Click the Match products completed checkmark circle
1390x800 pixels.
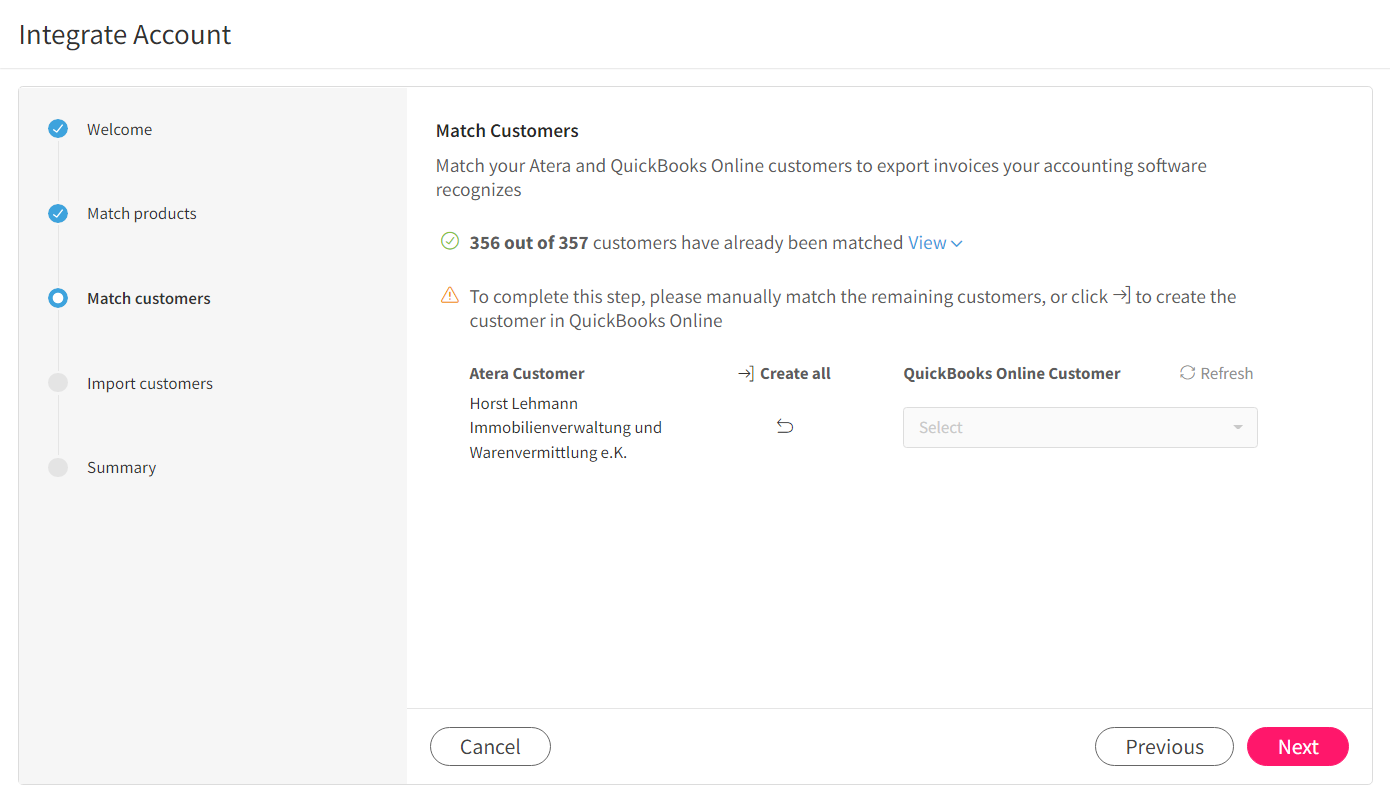pos(58,213)
